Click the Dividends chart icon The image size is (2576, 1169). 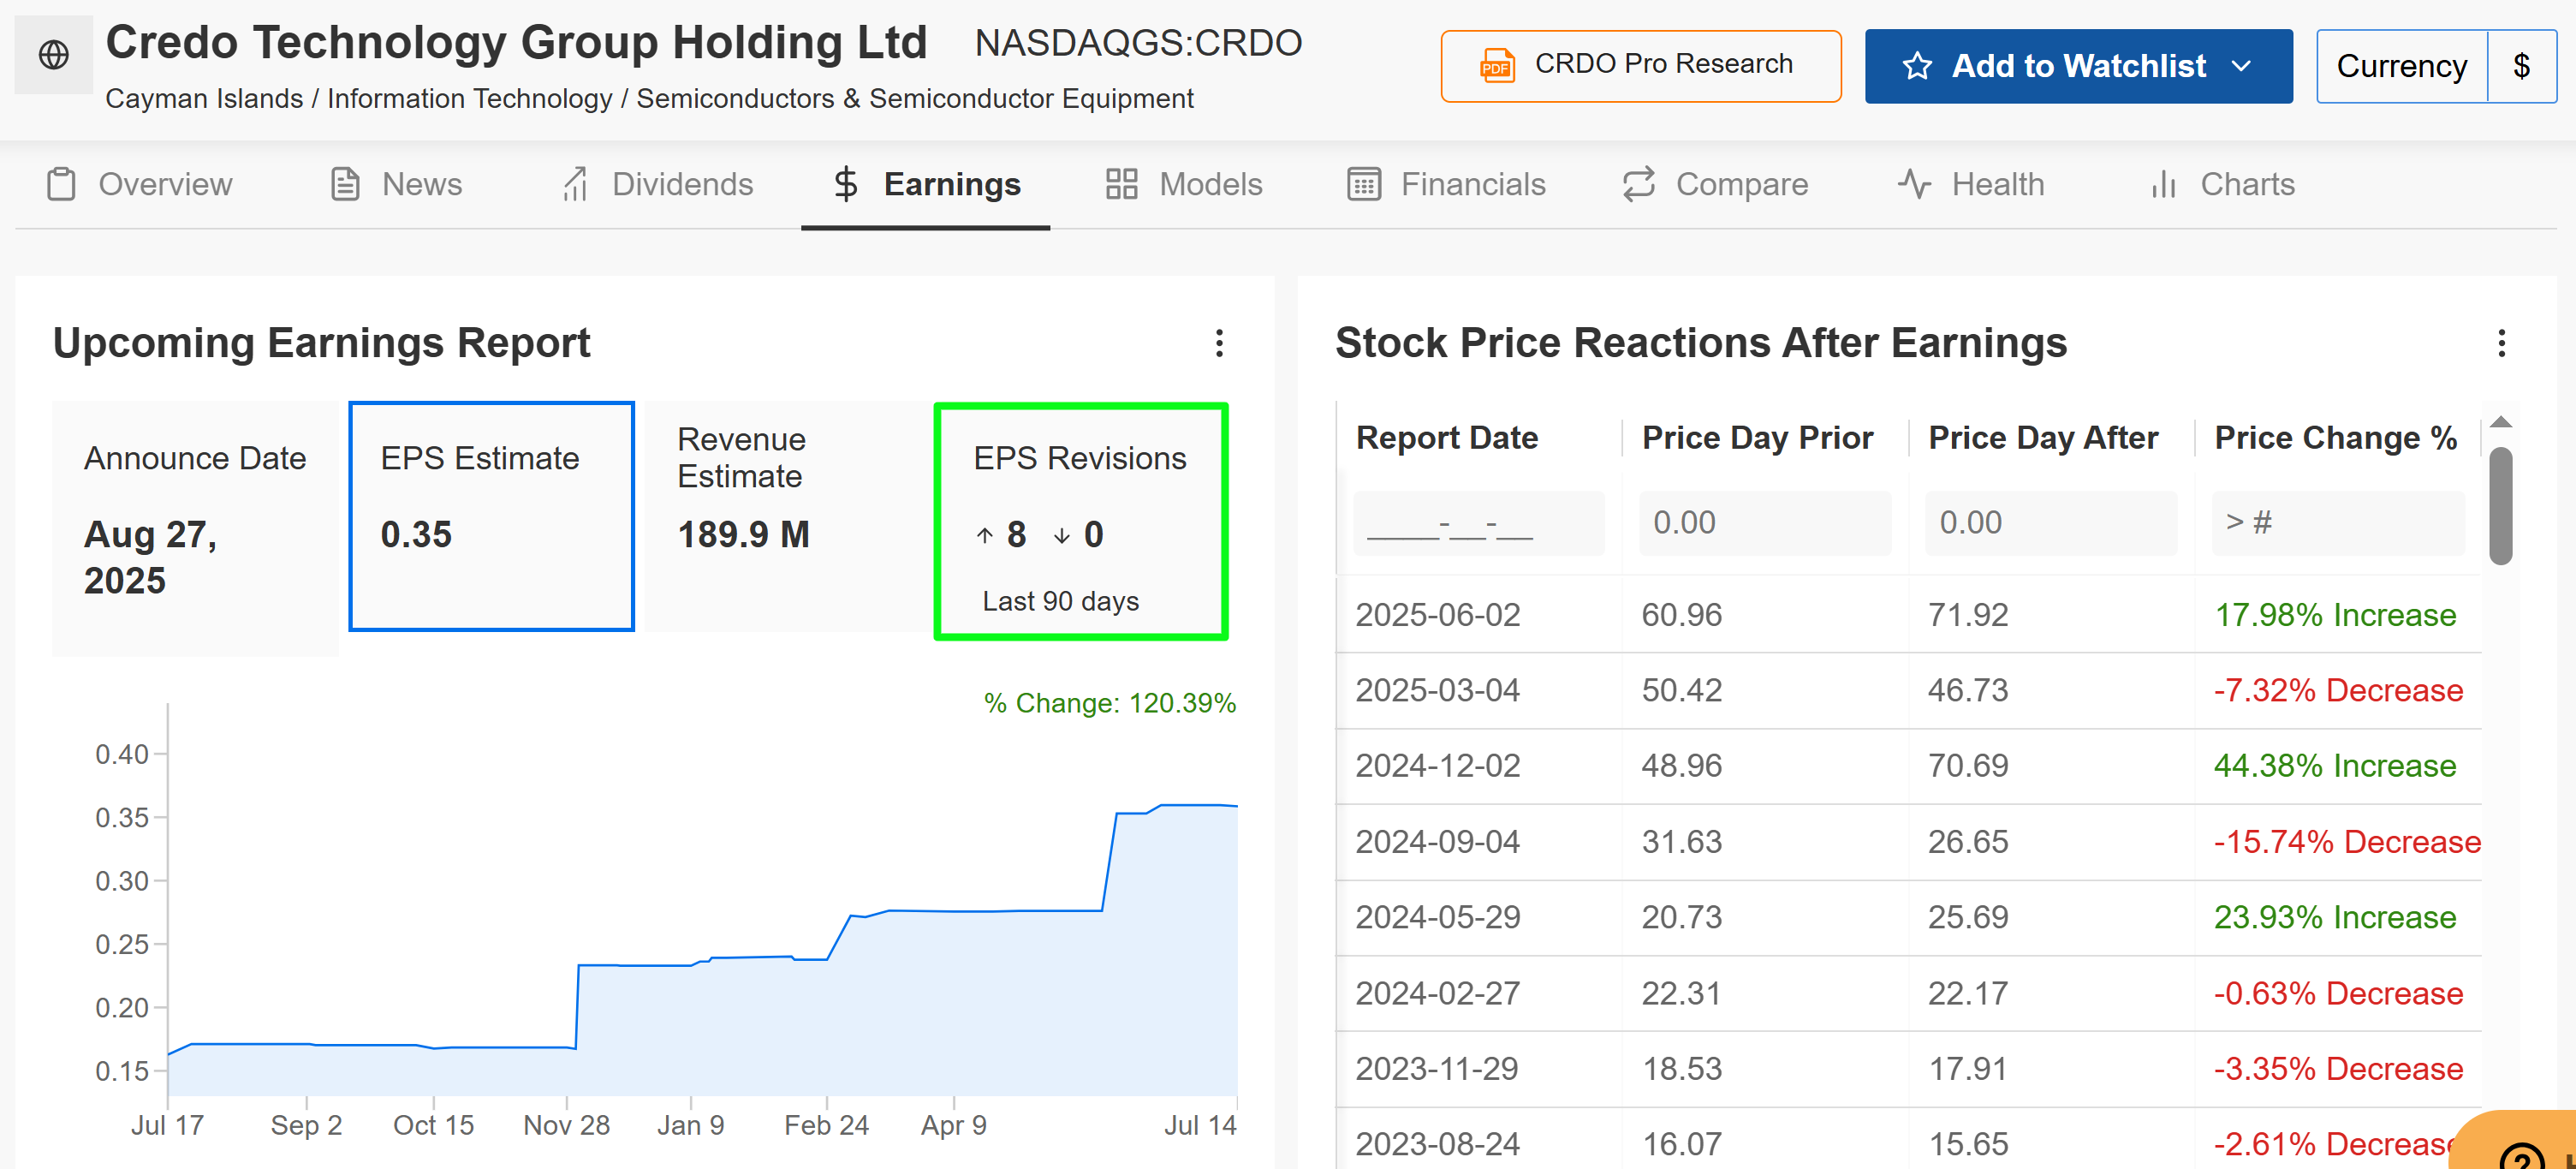575,184
